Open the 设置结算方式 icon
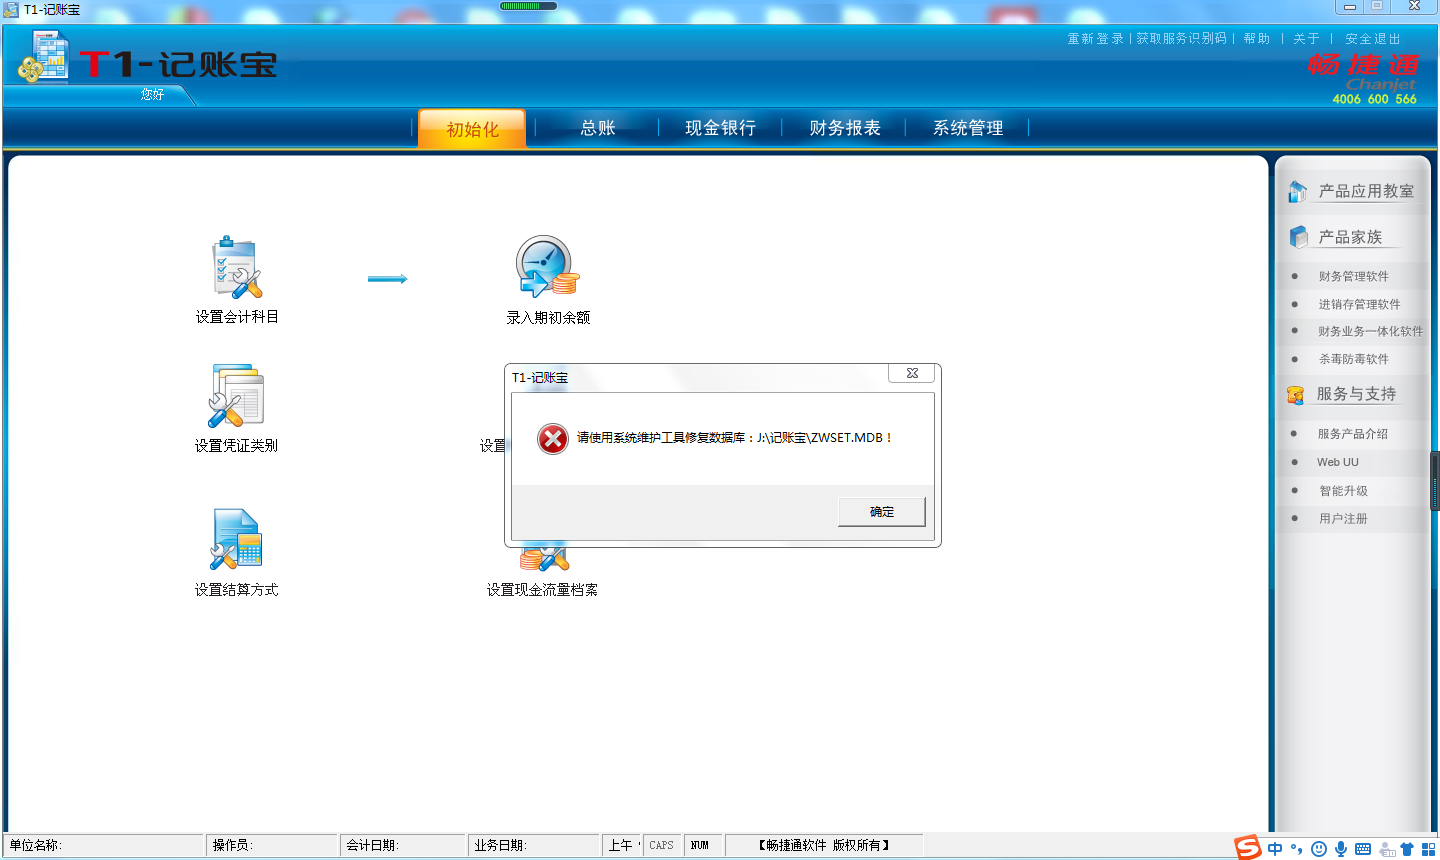The width and height of the screenshot is (1440, 860). [236, 540]
